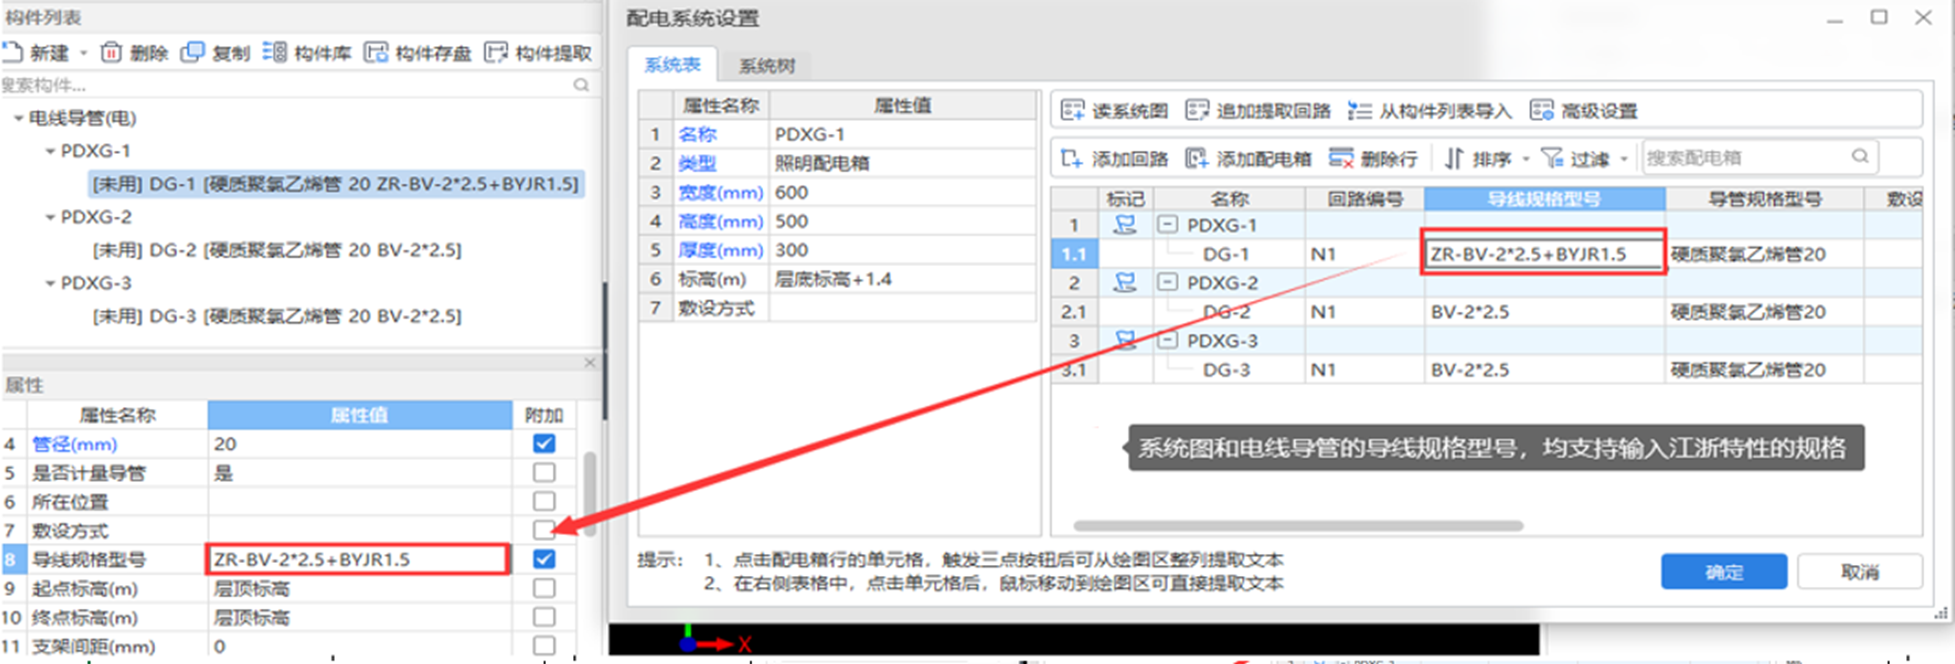Viewport: 1955px width, 664px height.
Task: Click the 读系统图 toolbar icon
Action: [x=1073, y=110]
